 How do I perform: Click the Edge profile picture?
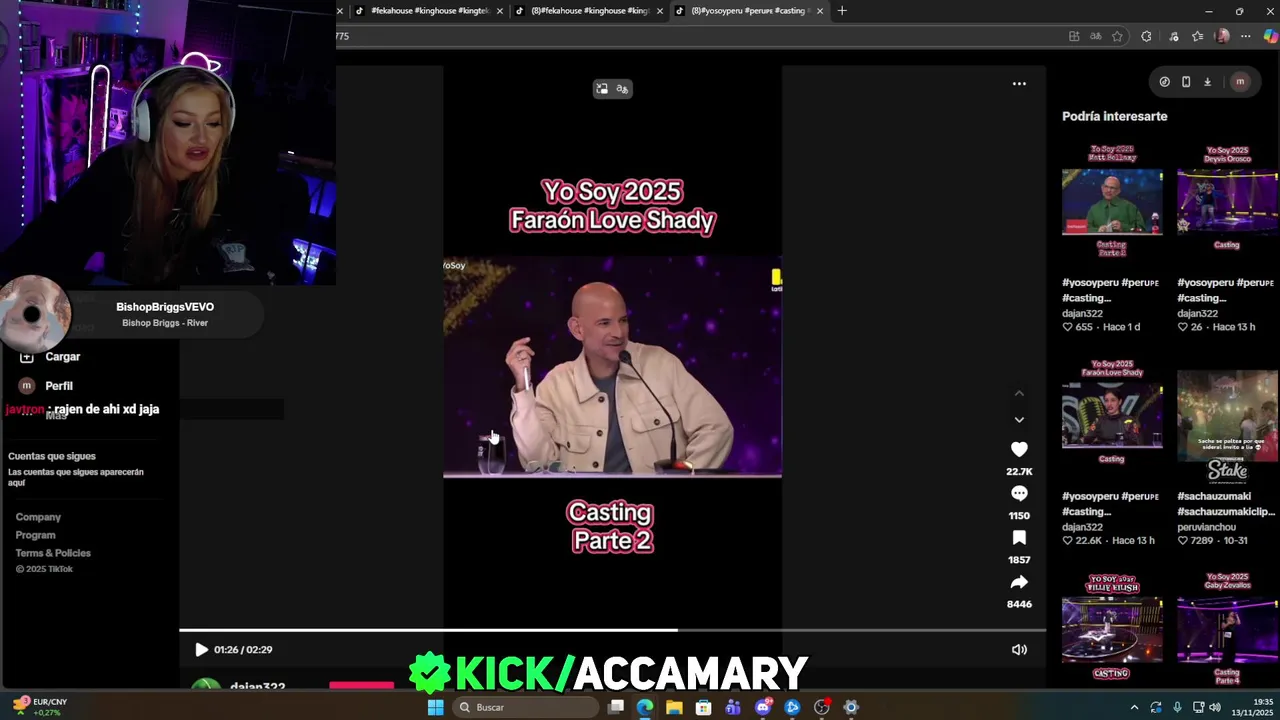[x=1222, y=36]
